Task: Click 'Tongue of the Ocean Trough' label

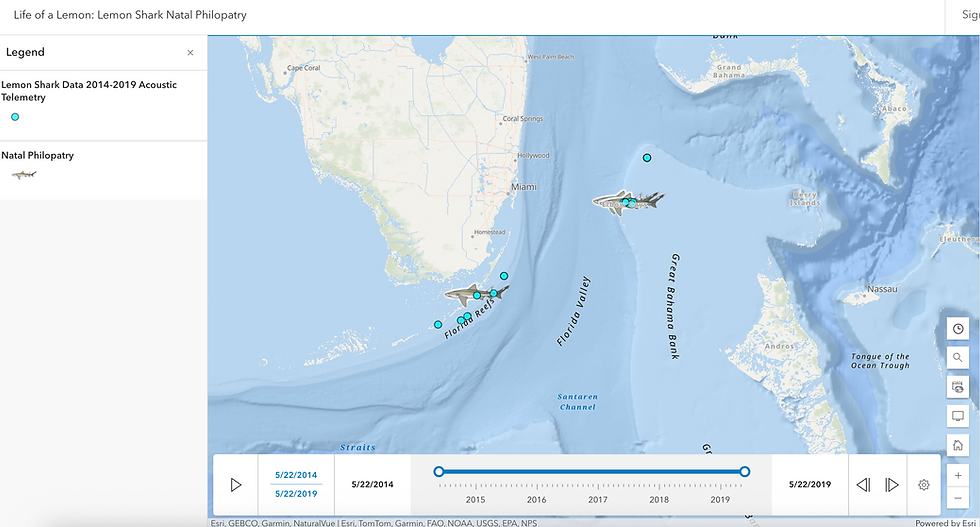Action: tap(880, 361)
